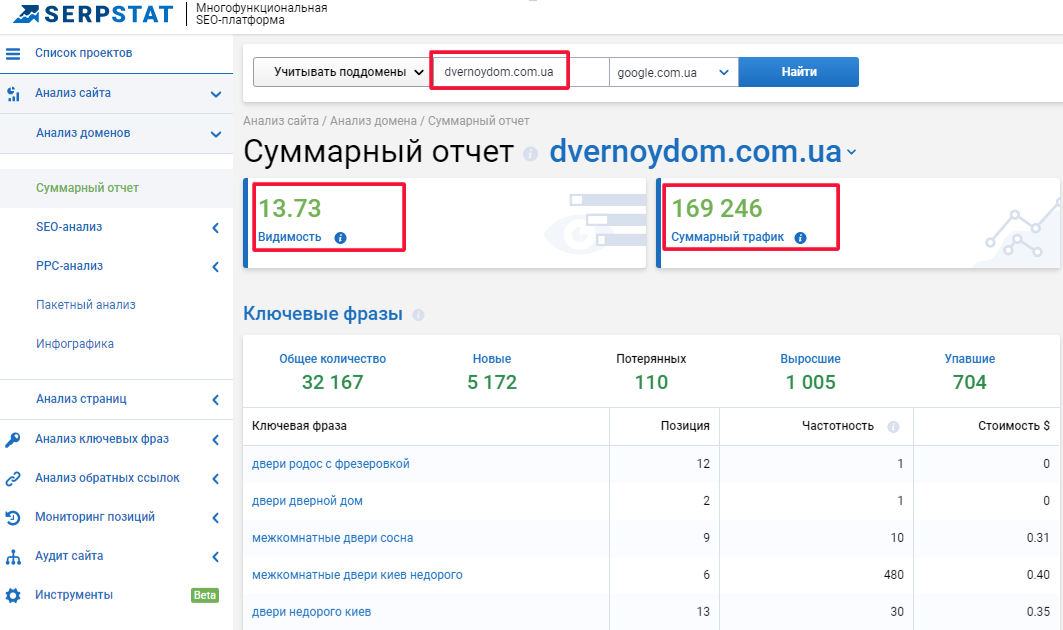Click the Анализ сайта chart icon

point(13,94)
